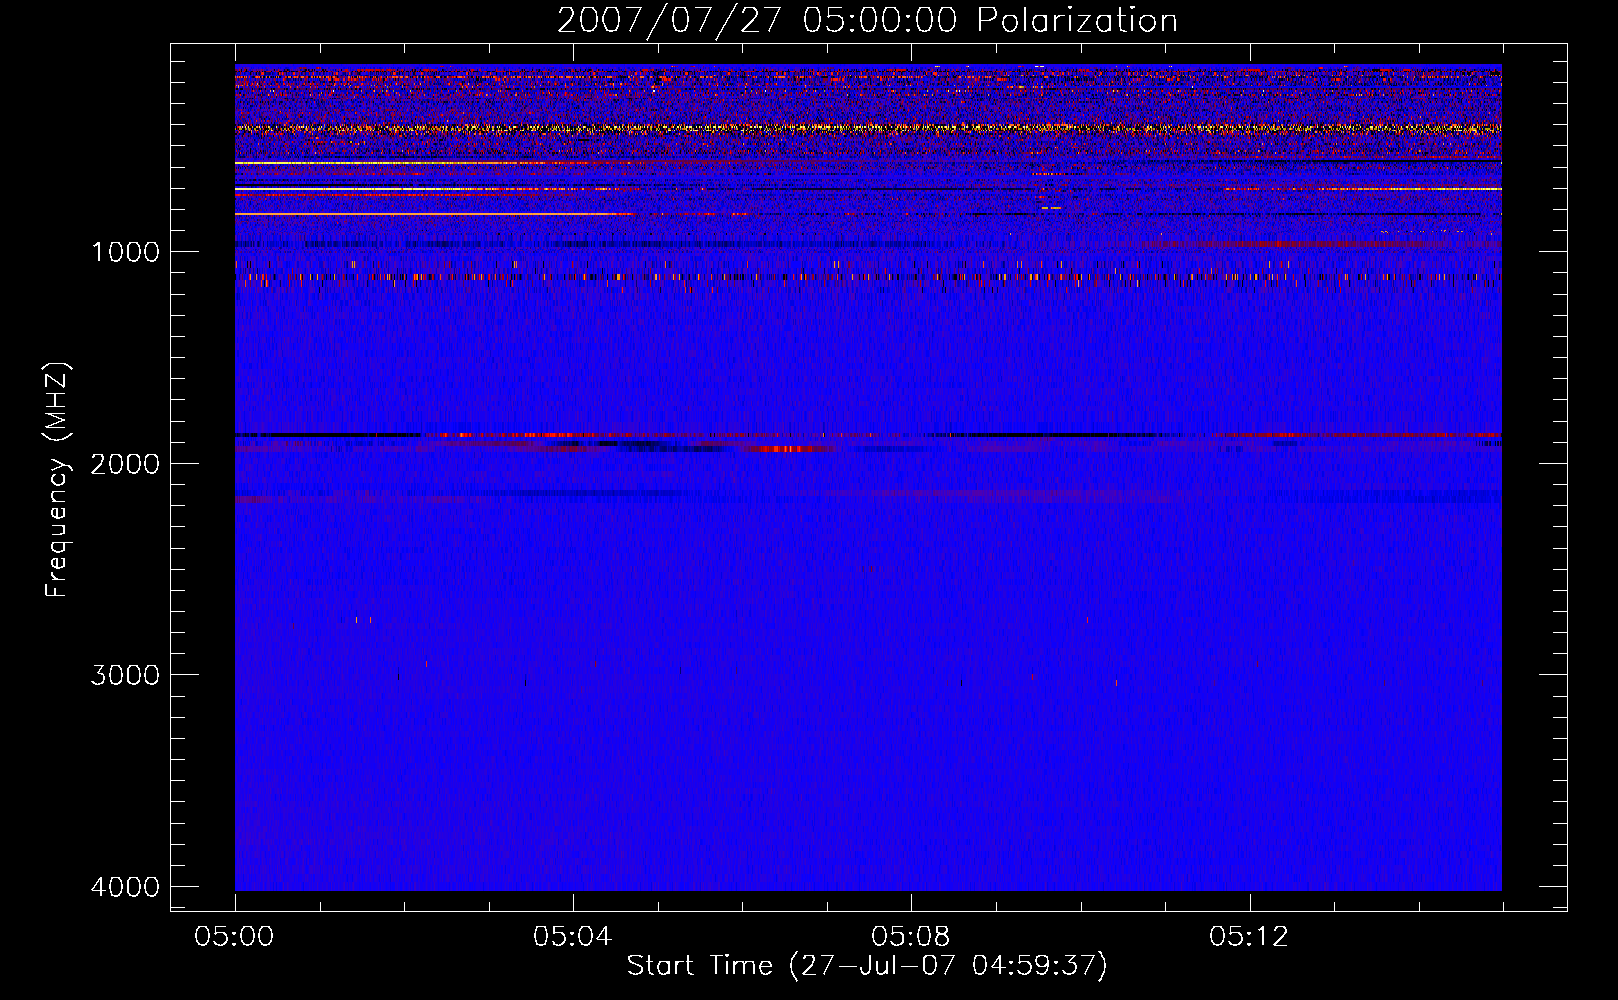Screen dimensions: 1618x1000
Task: Click the 05:08 time tick label
Action: click(x=911, y=937)
